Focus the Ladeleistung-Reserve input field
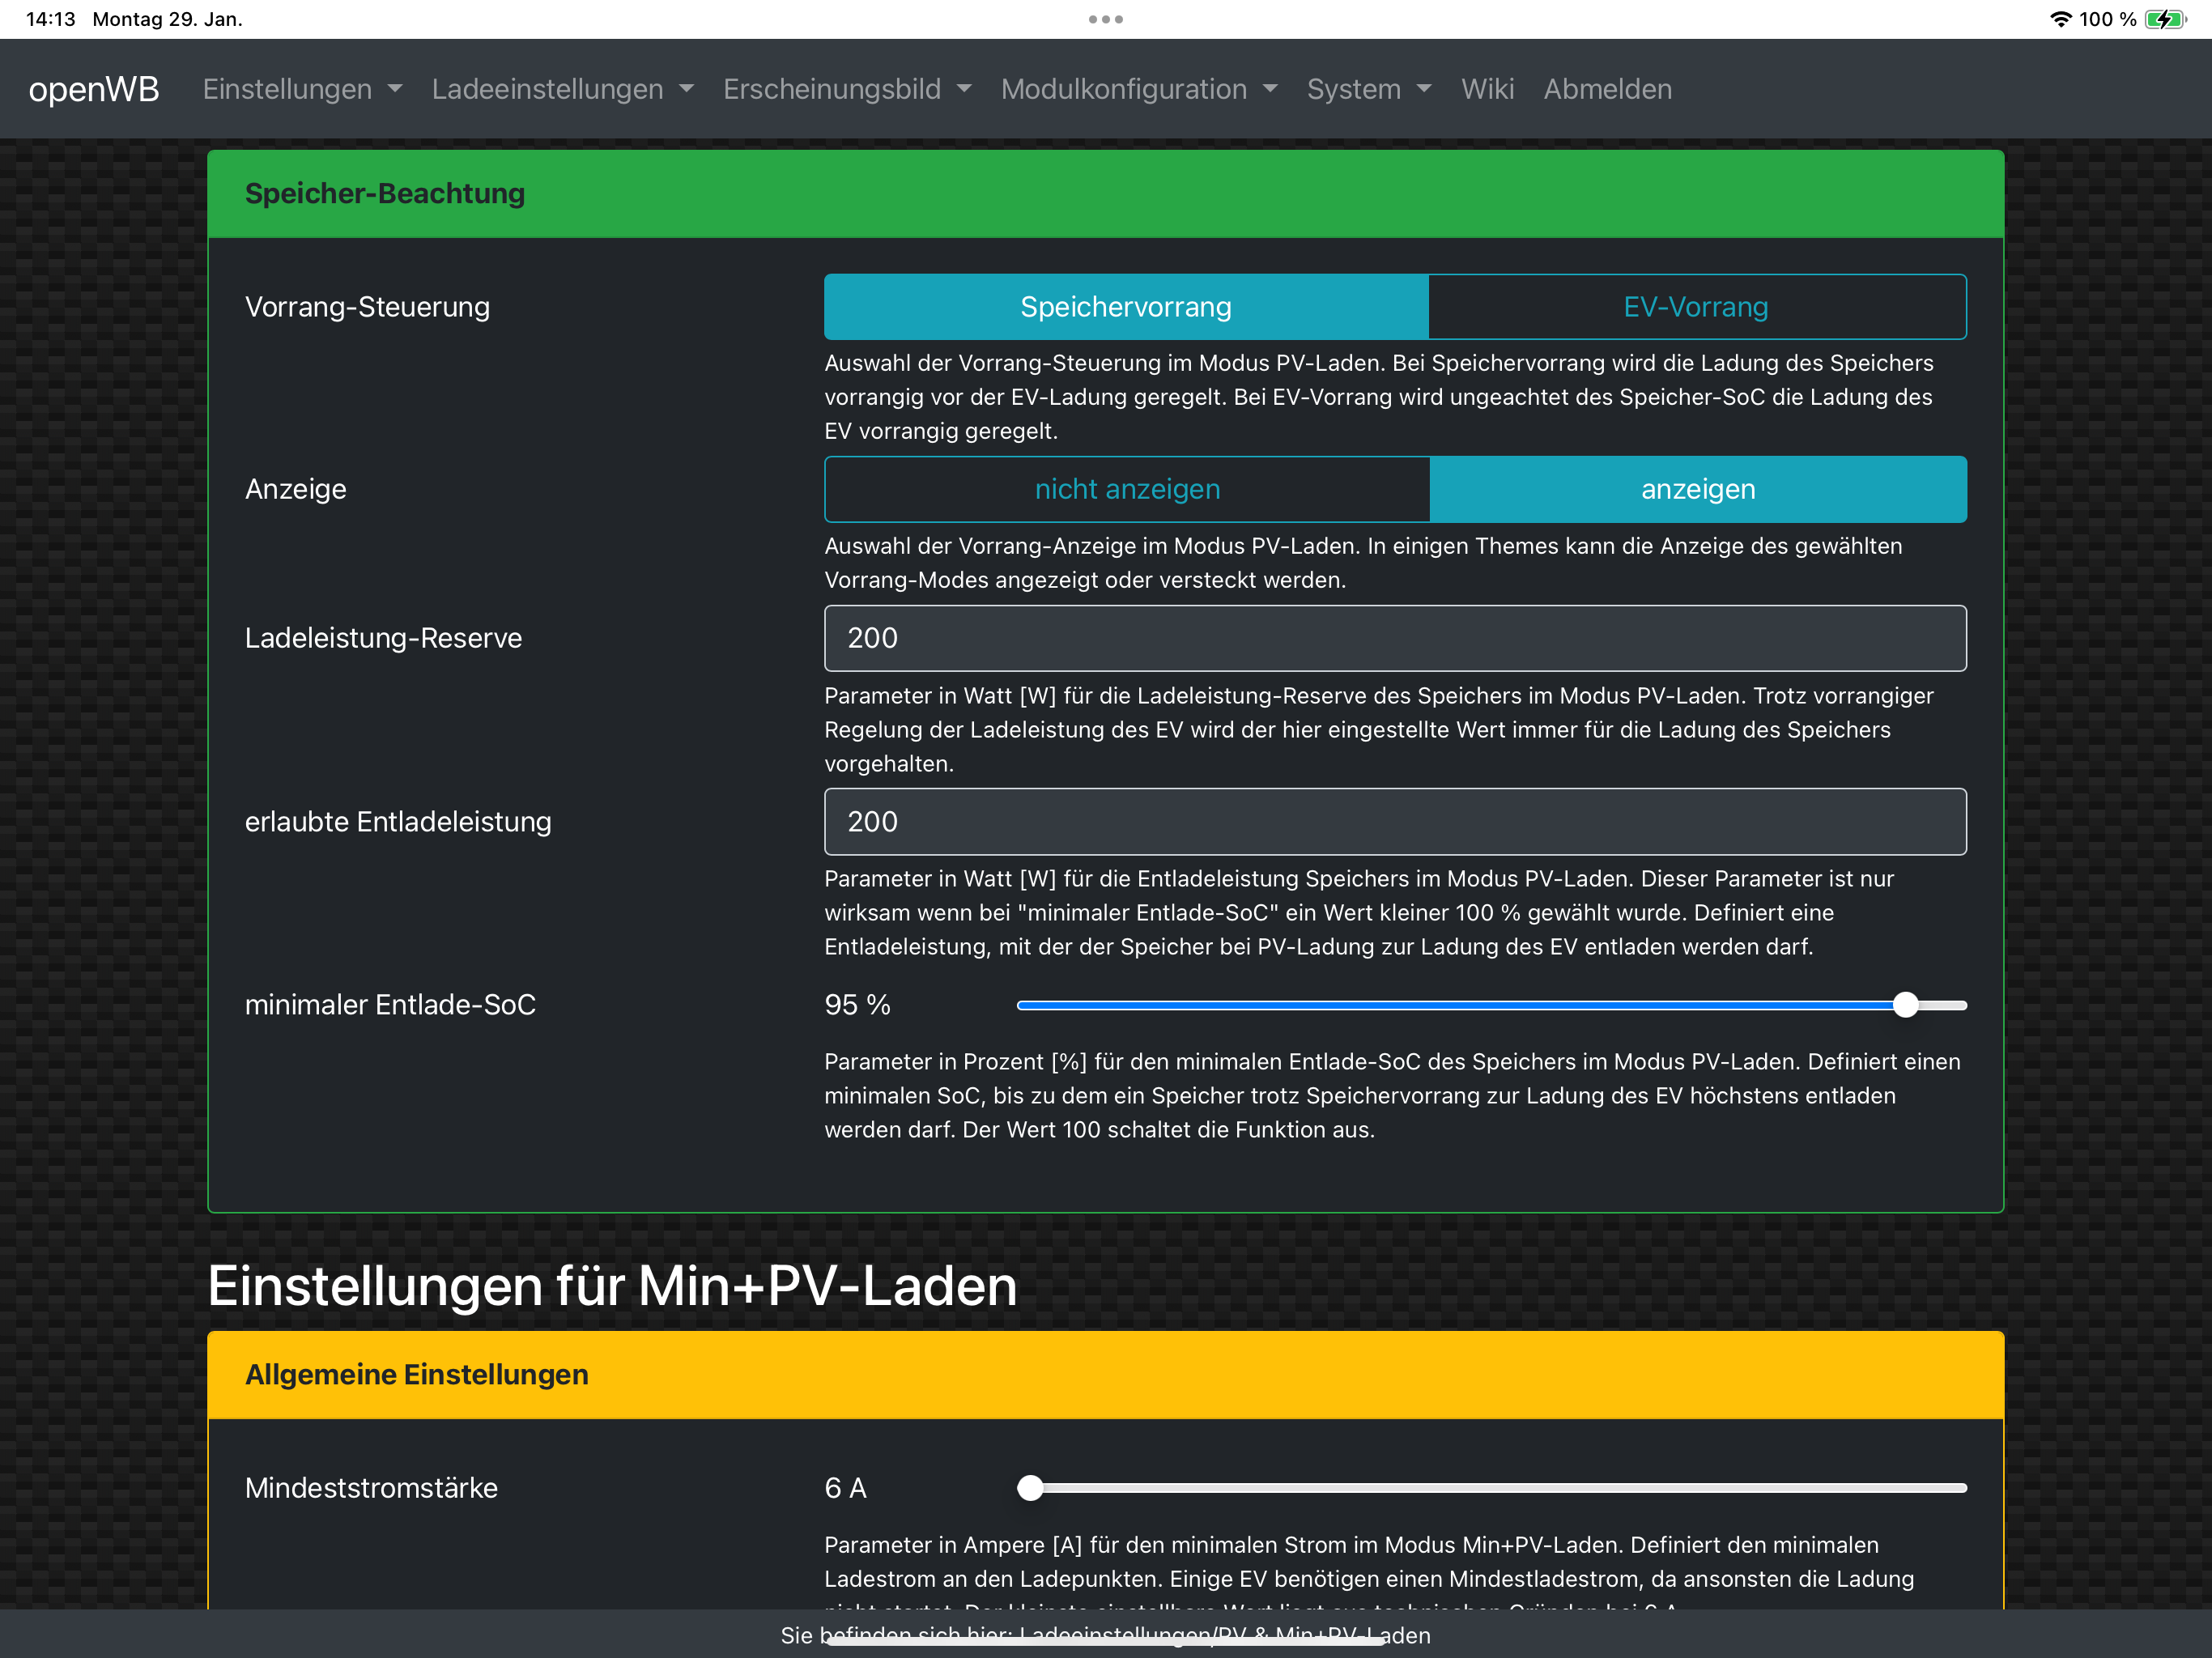 click(x=1394, y=638)
